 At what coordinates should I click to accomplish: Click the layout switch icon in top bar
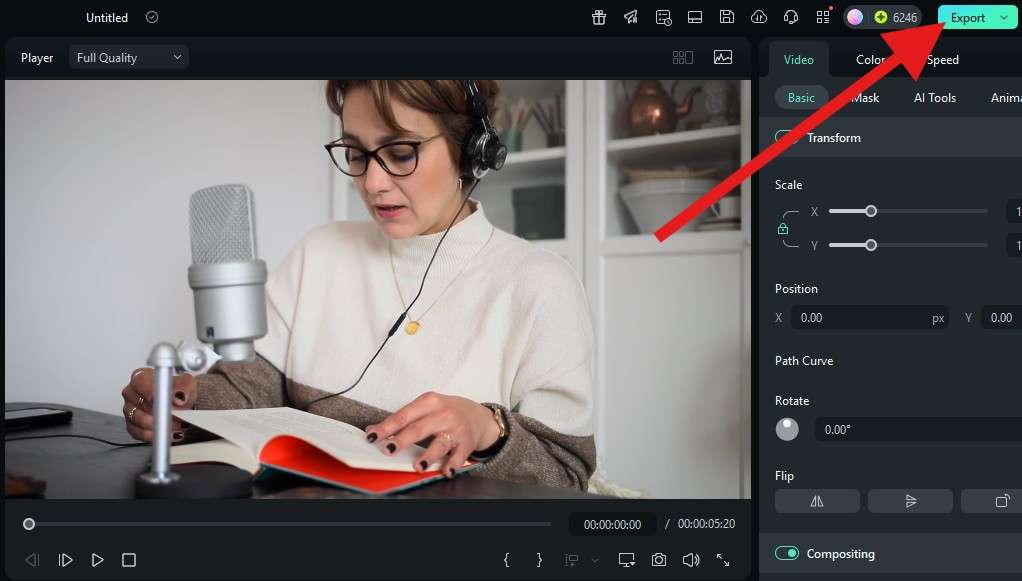coord(695,18)
